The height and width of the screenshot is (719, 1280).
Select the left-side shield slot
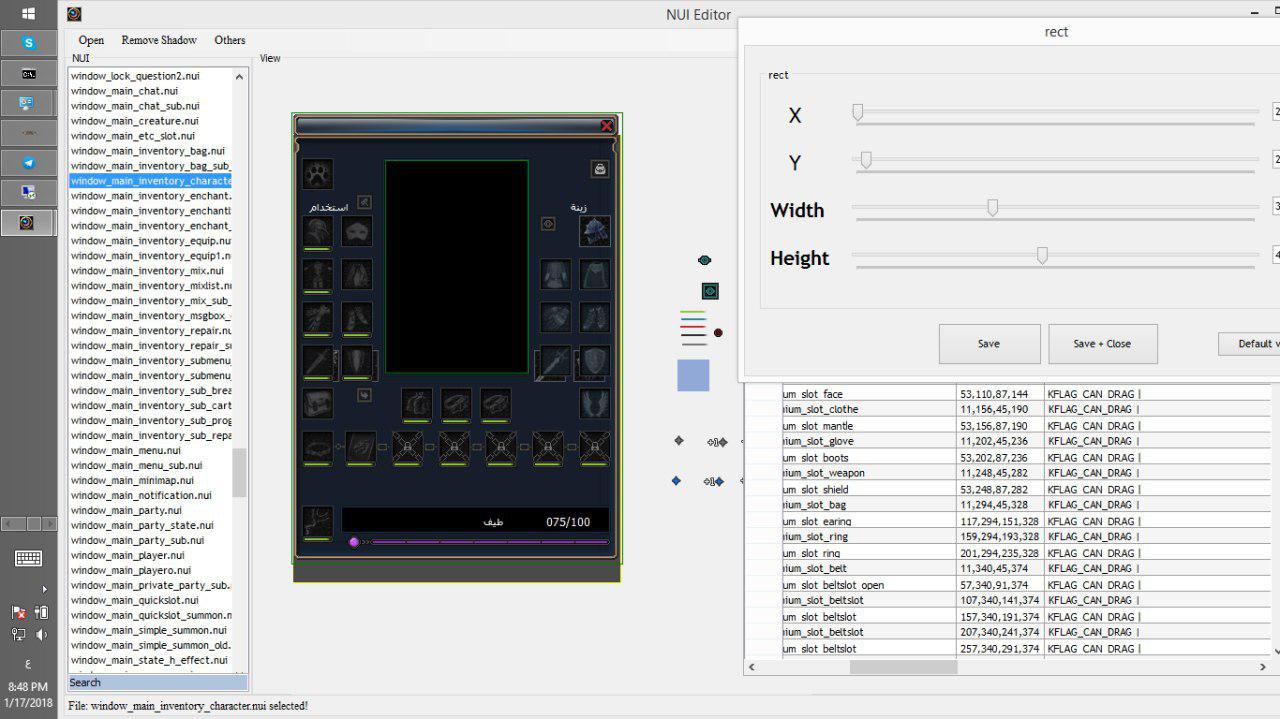point(357,361)
